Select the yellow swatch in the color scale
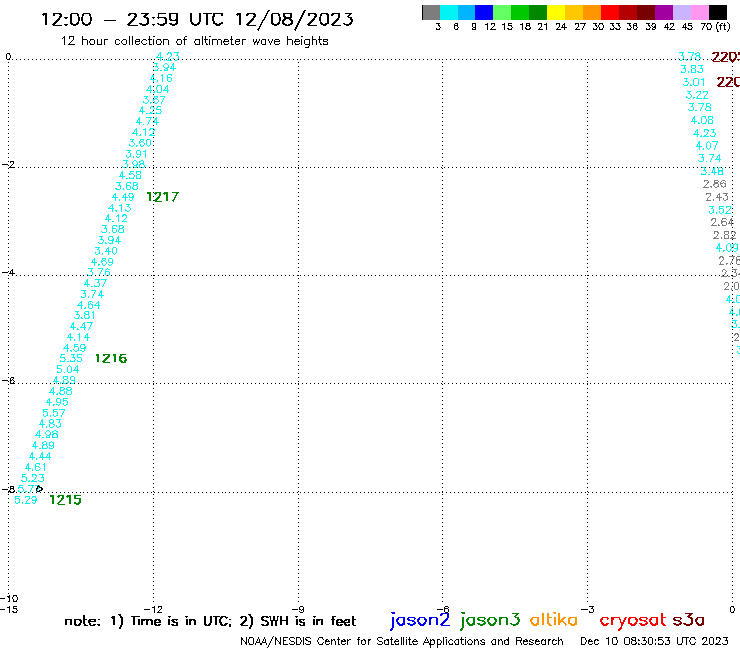740x650 pixels. tap(556, 12)
